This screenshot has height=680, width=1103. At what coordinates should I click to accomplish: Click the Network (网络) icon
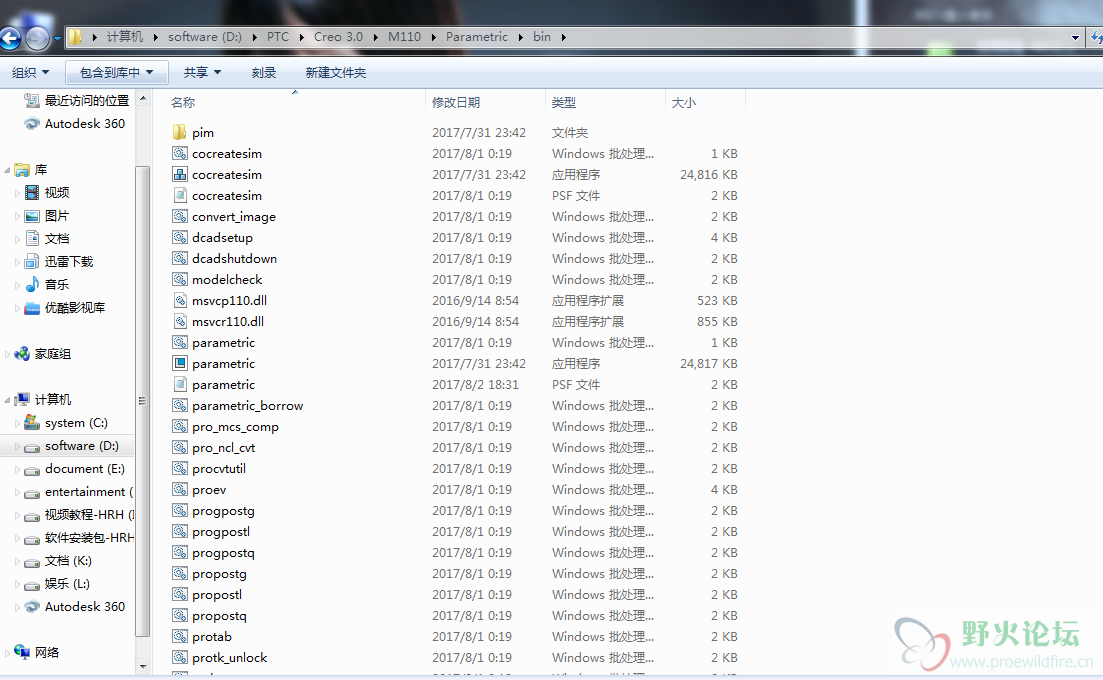click(x=22, y=652)
